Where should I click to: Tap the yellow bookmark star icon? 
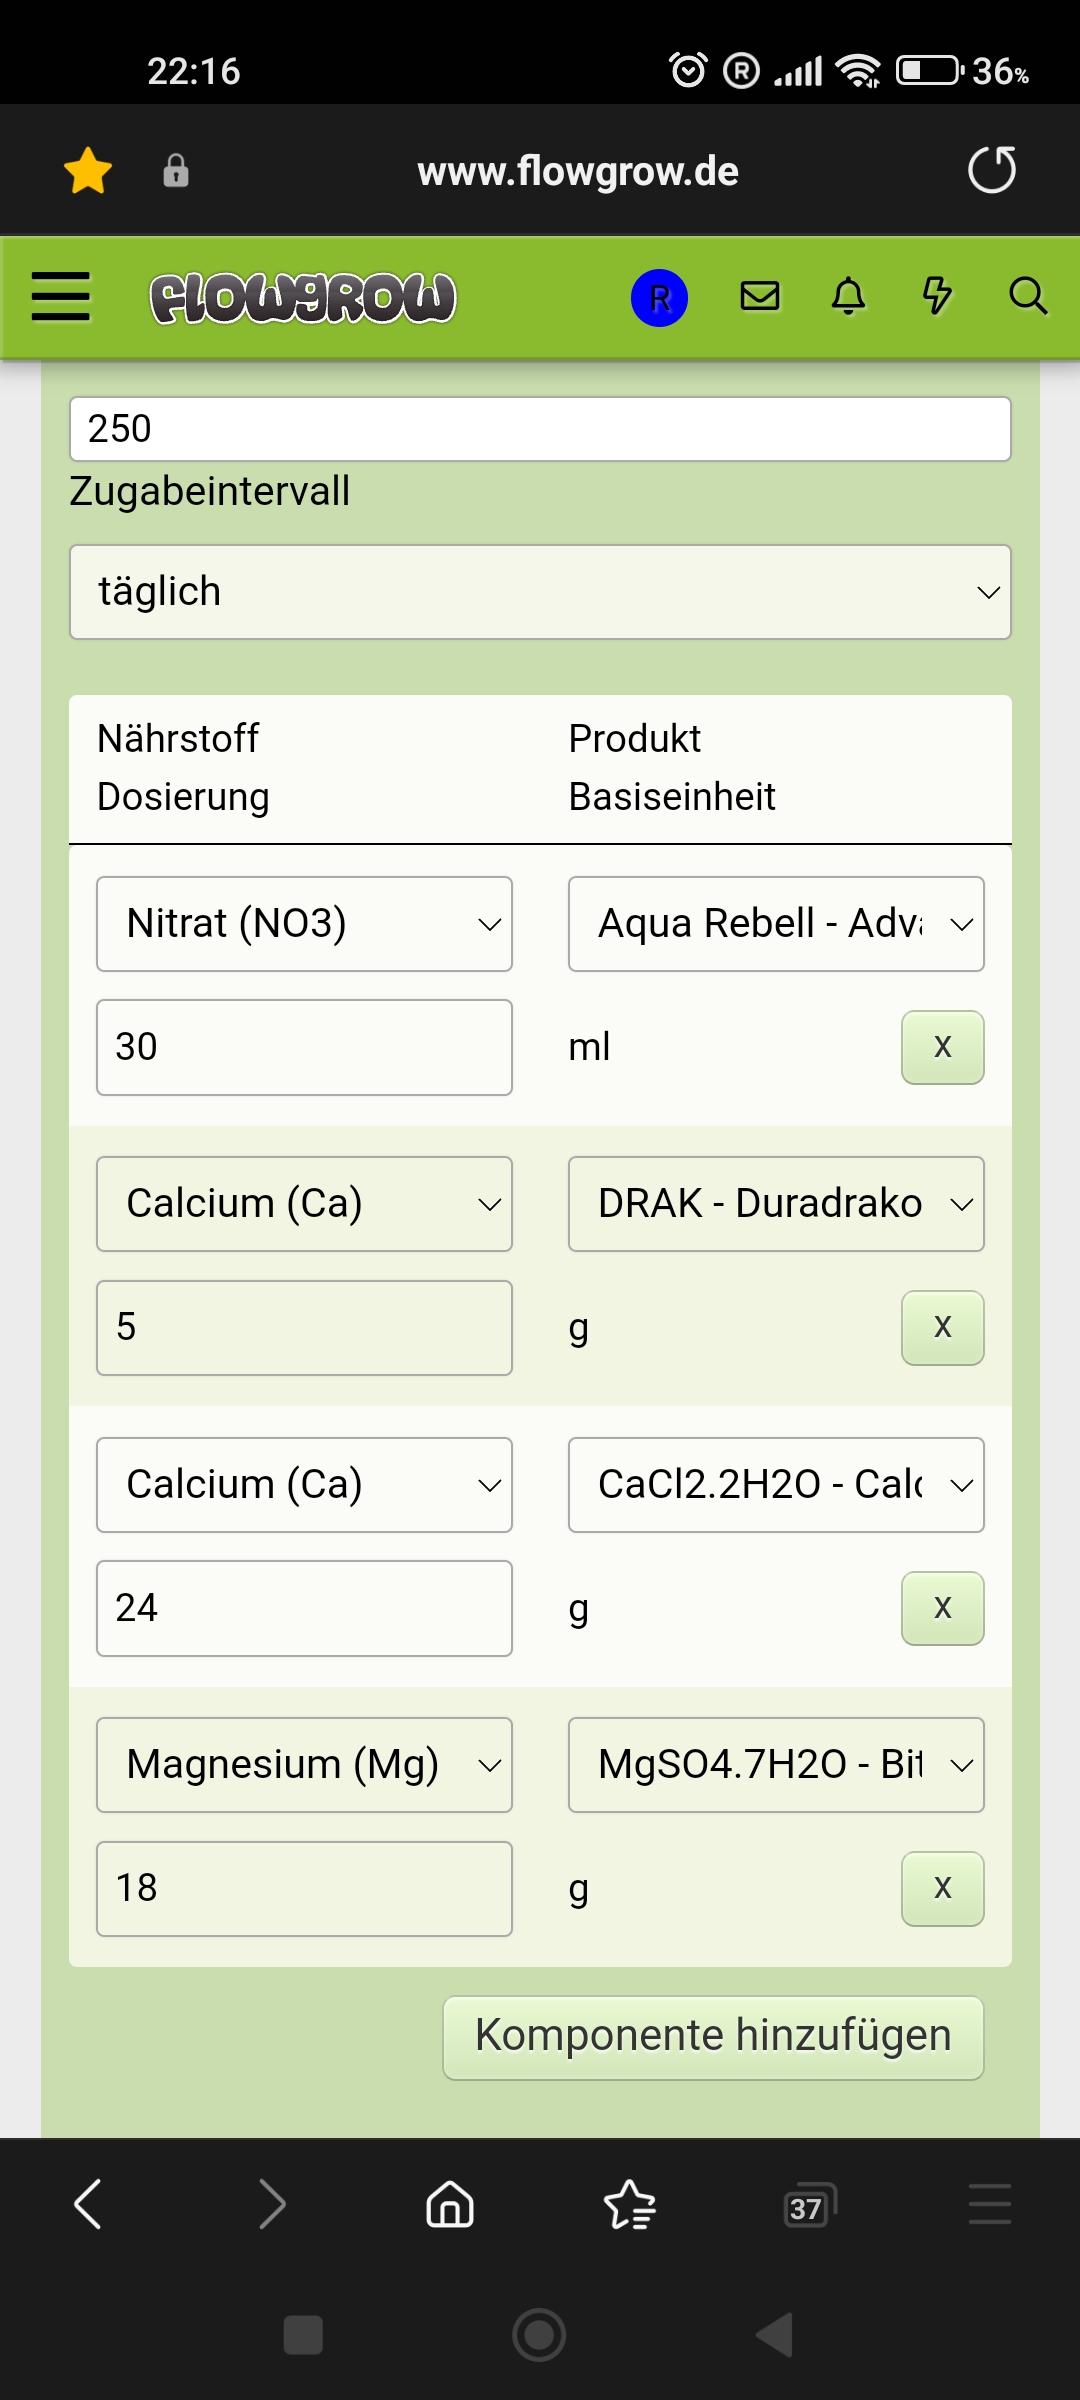click(x=88, y=171)
